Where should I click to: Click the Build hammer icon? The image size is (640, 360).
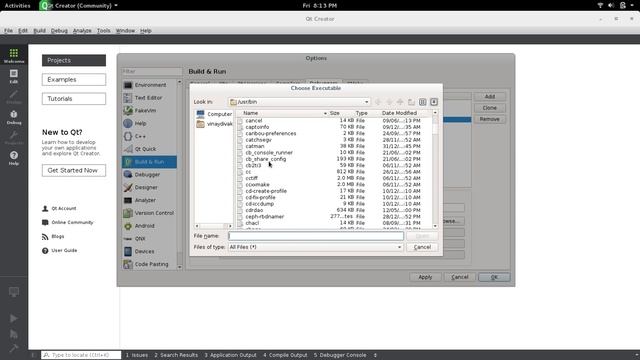(x=13, y=348)
